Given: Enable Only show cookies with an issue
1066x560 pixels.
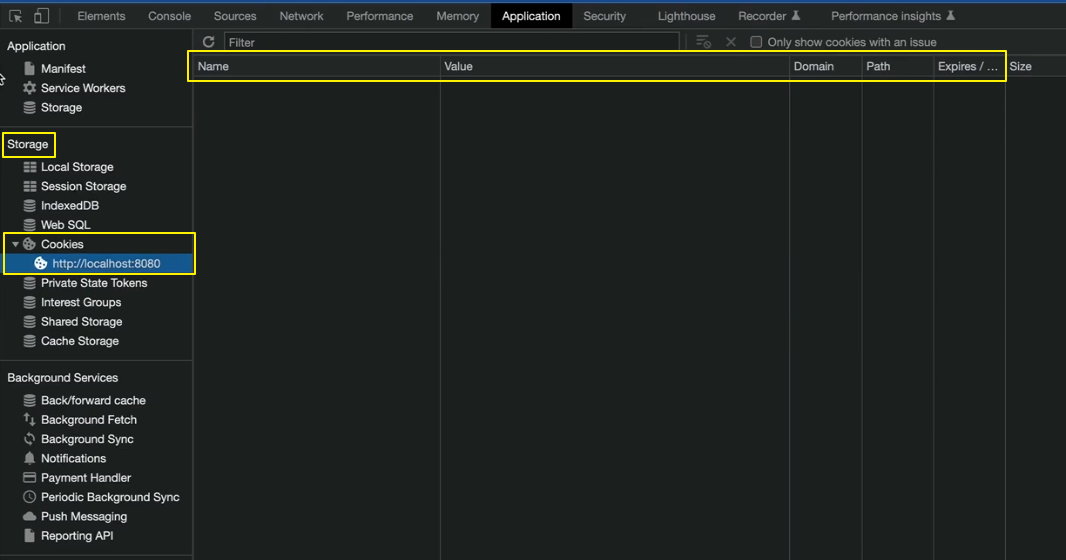Looking at the screenshot, I should pyautogui.click(x=756, y=42).
